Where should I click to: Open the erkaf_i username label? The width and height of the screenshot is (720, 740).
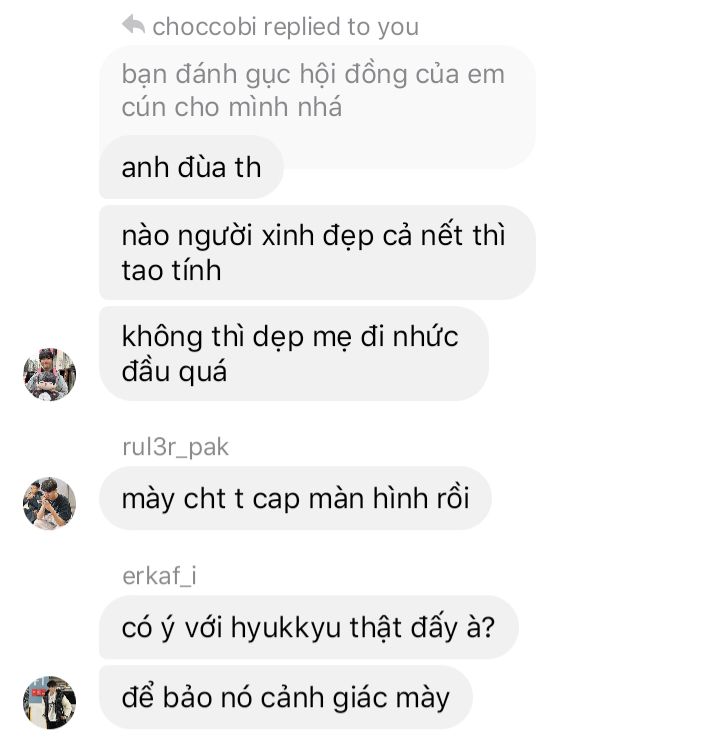pos(159,576)
